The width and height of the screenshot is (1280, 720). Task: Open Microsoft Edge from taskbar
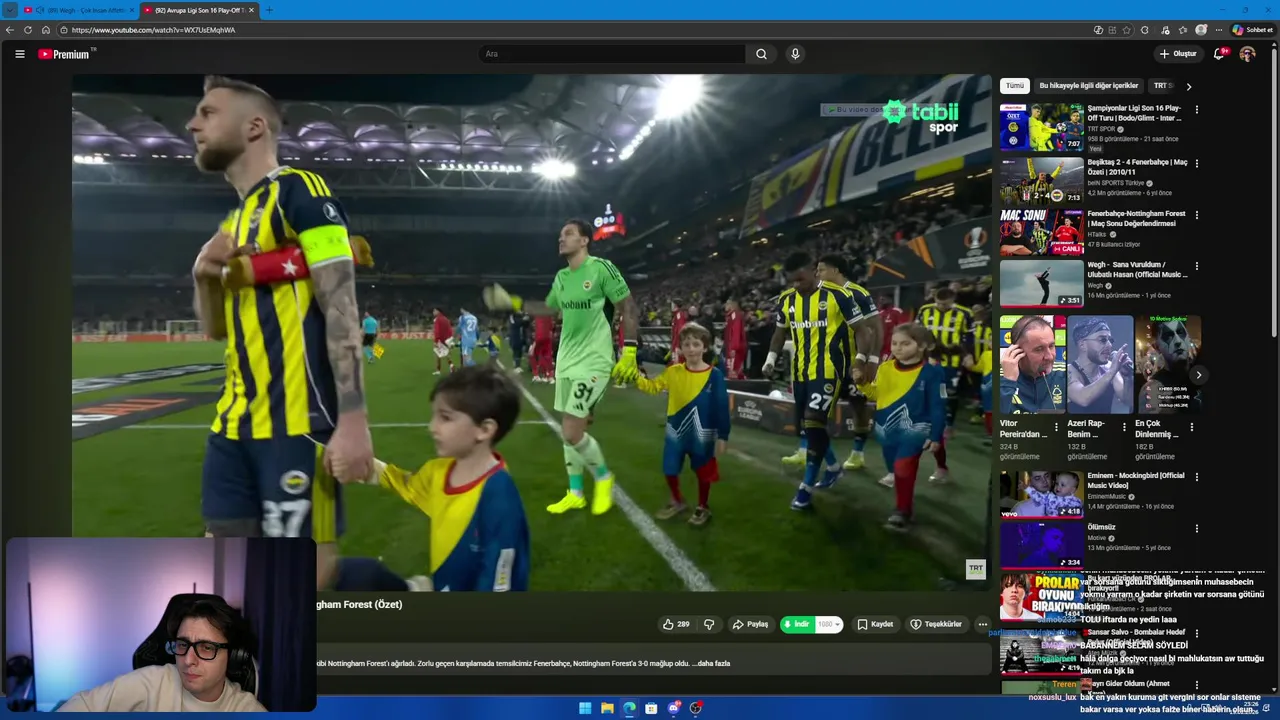click(x=629, y=708)
